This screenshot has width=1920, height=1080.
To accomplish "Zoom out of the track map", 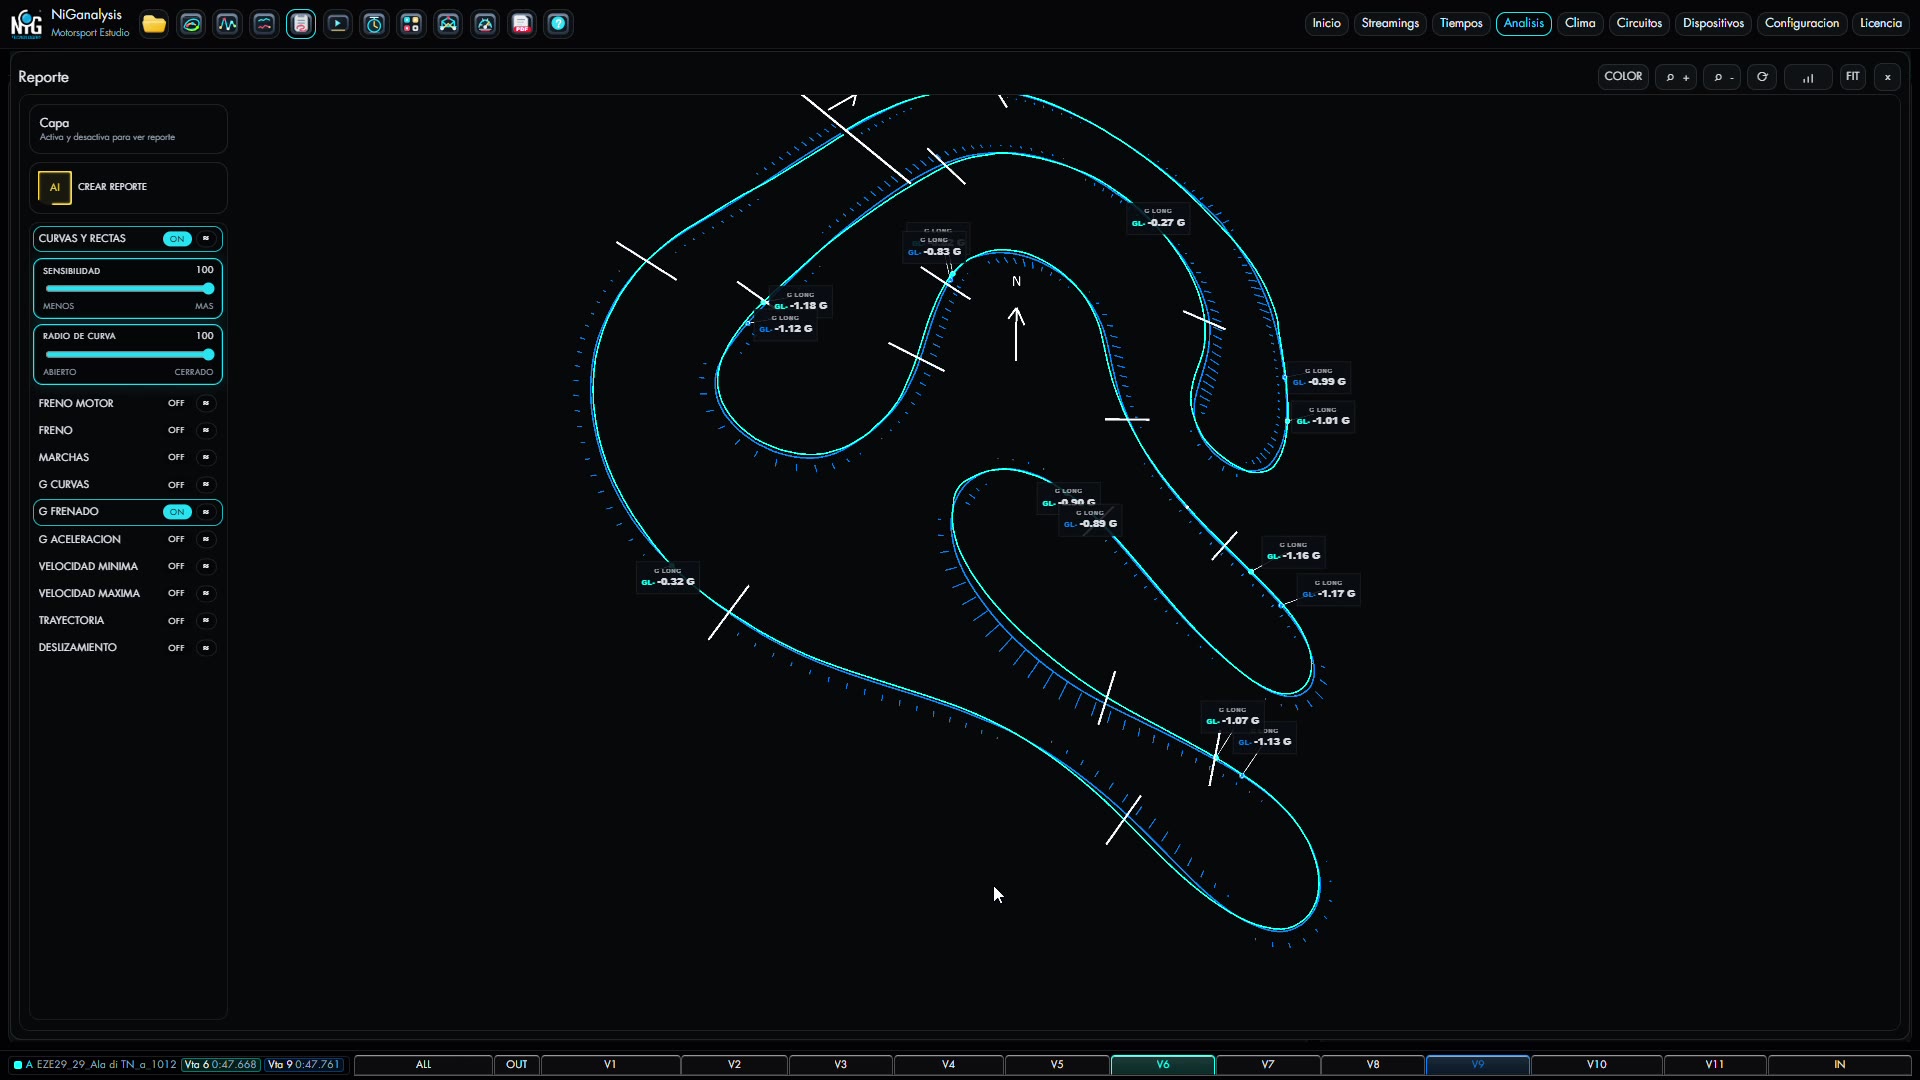I will pyautogui.click(x=1723, y=77).
